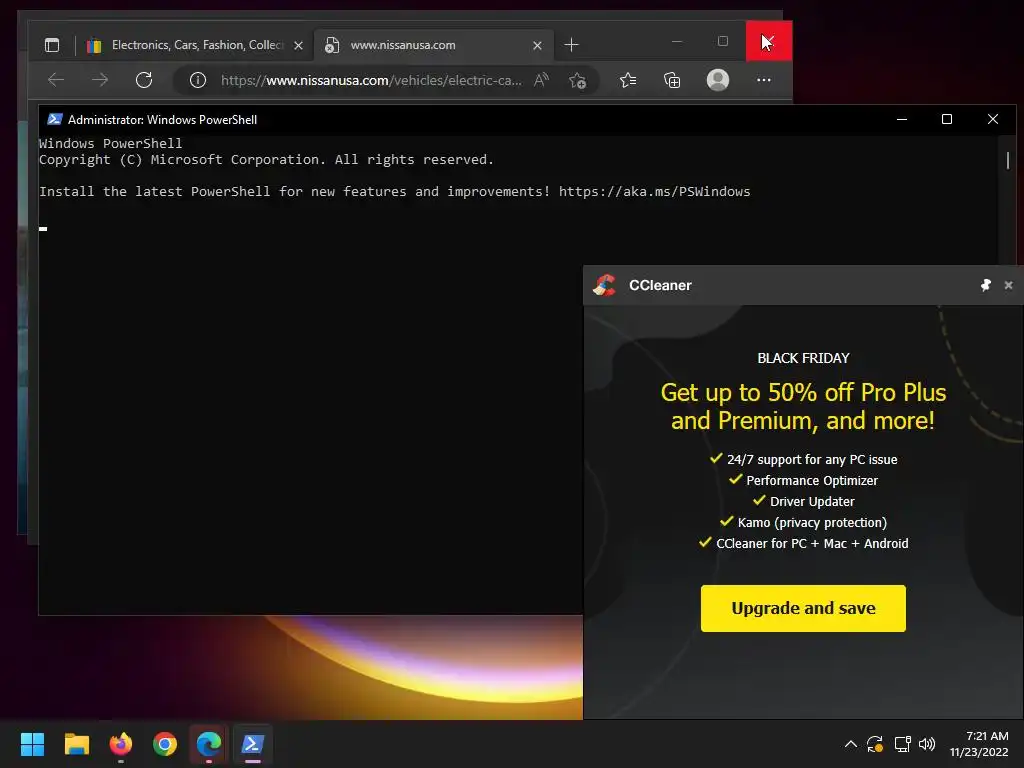The image size is (1024, 768).
Task: Switch to Microsoft Edge in the taskbar
Action: pyautogui.click(x=209, y=744)
